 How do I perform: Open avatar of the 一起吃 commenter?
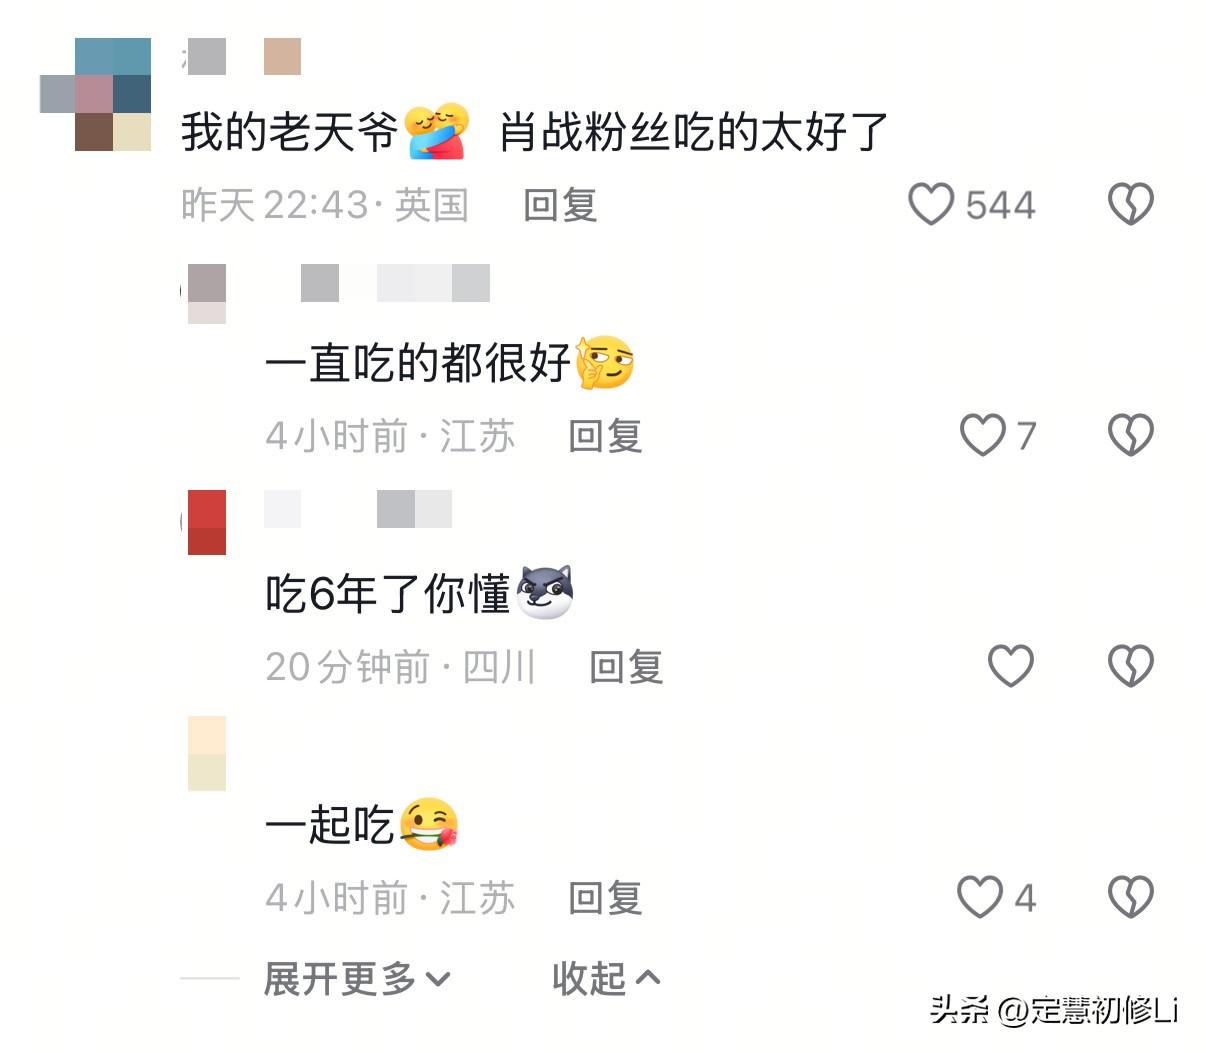coord(207,753)
